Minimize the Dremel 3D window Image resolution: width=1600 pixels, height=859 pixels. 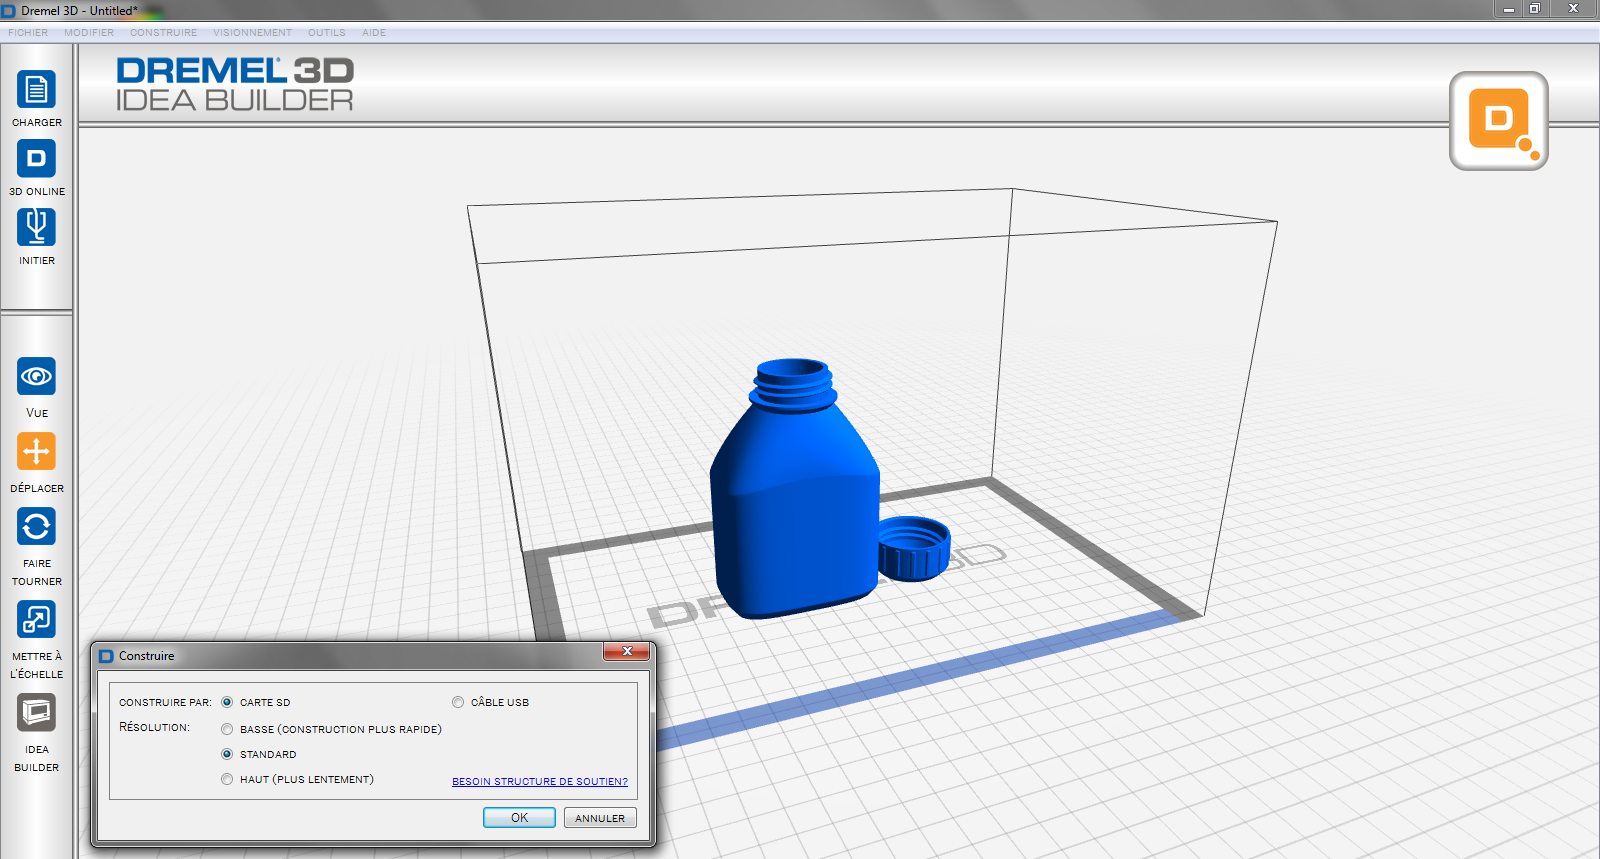pos(1509,9)
